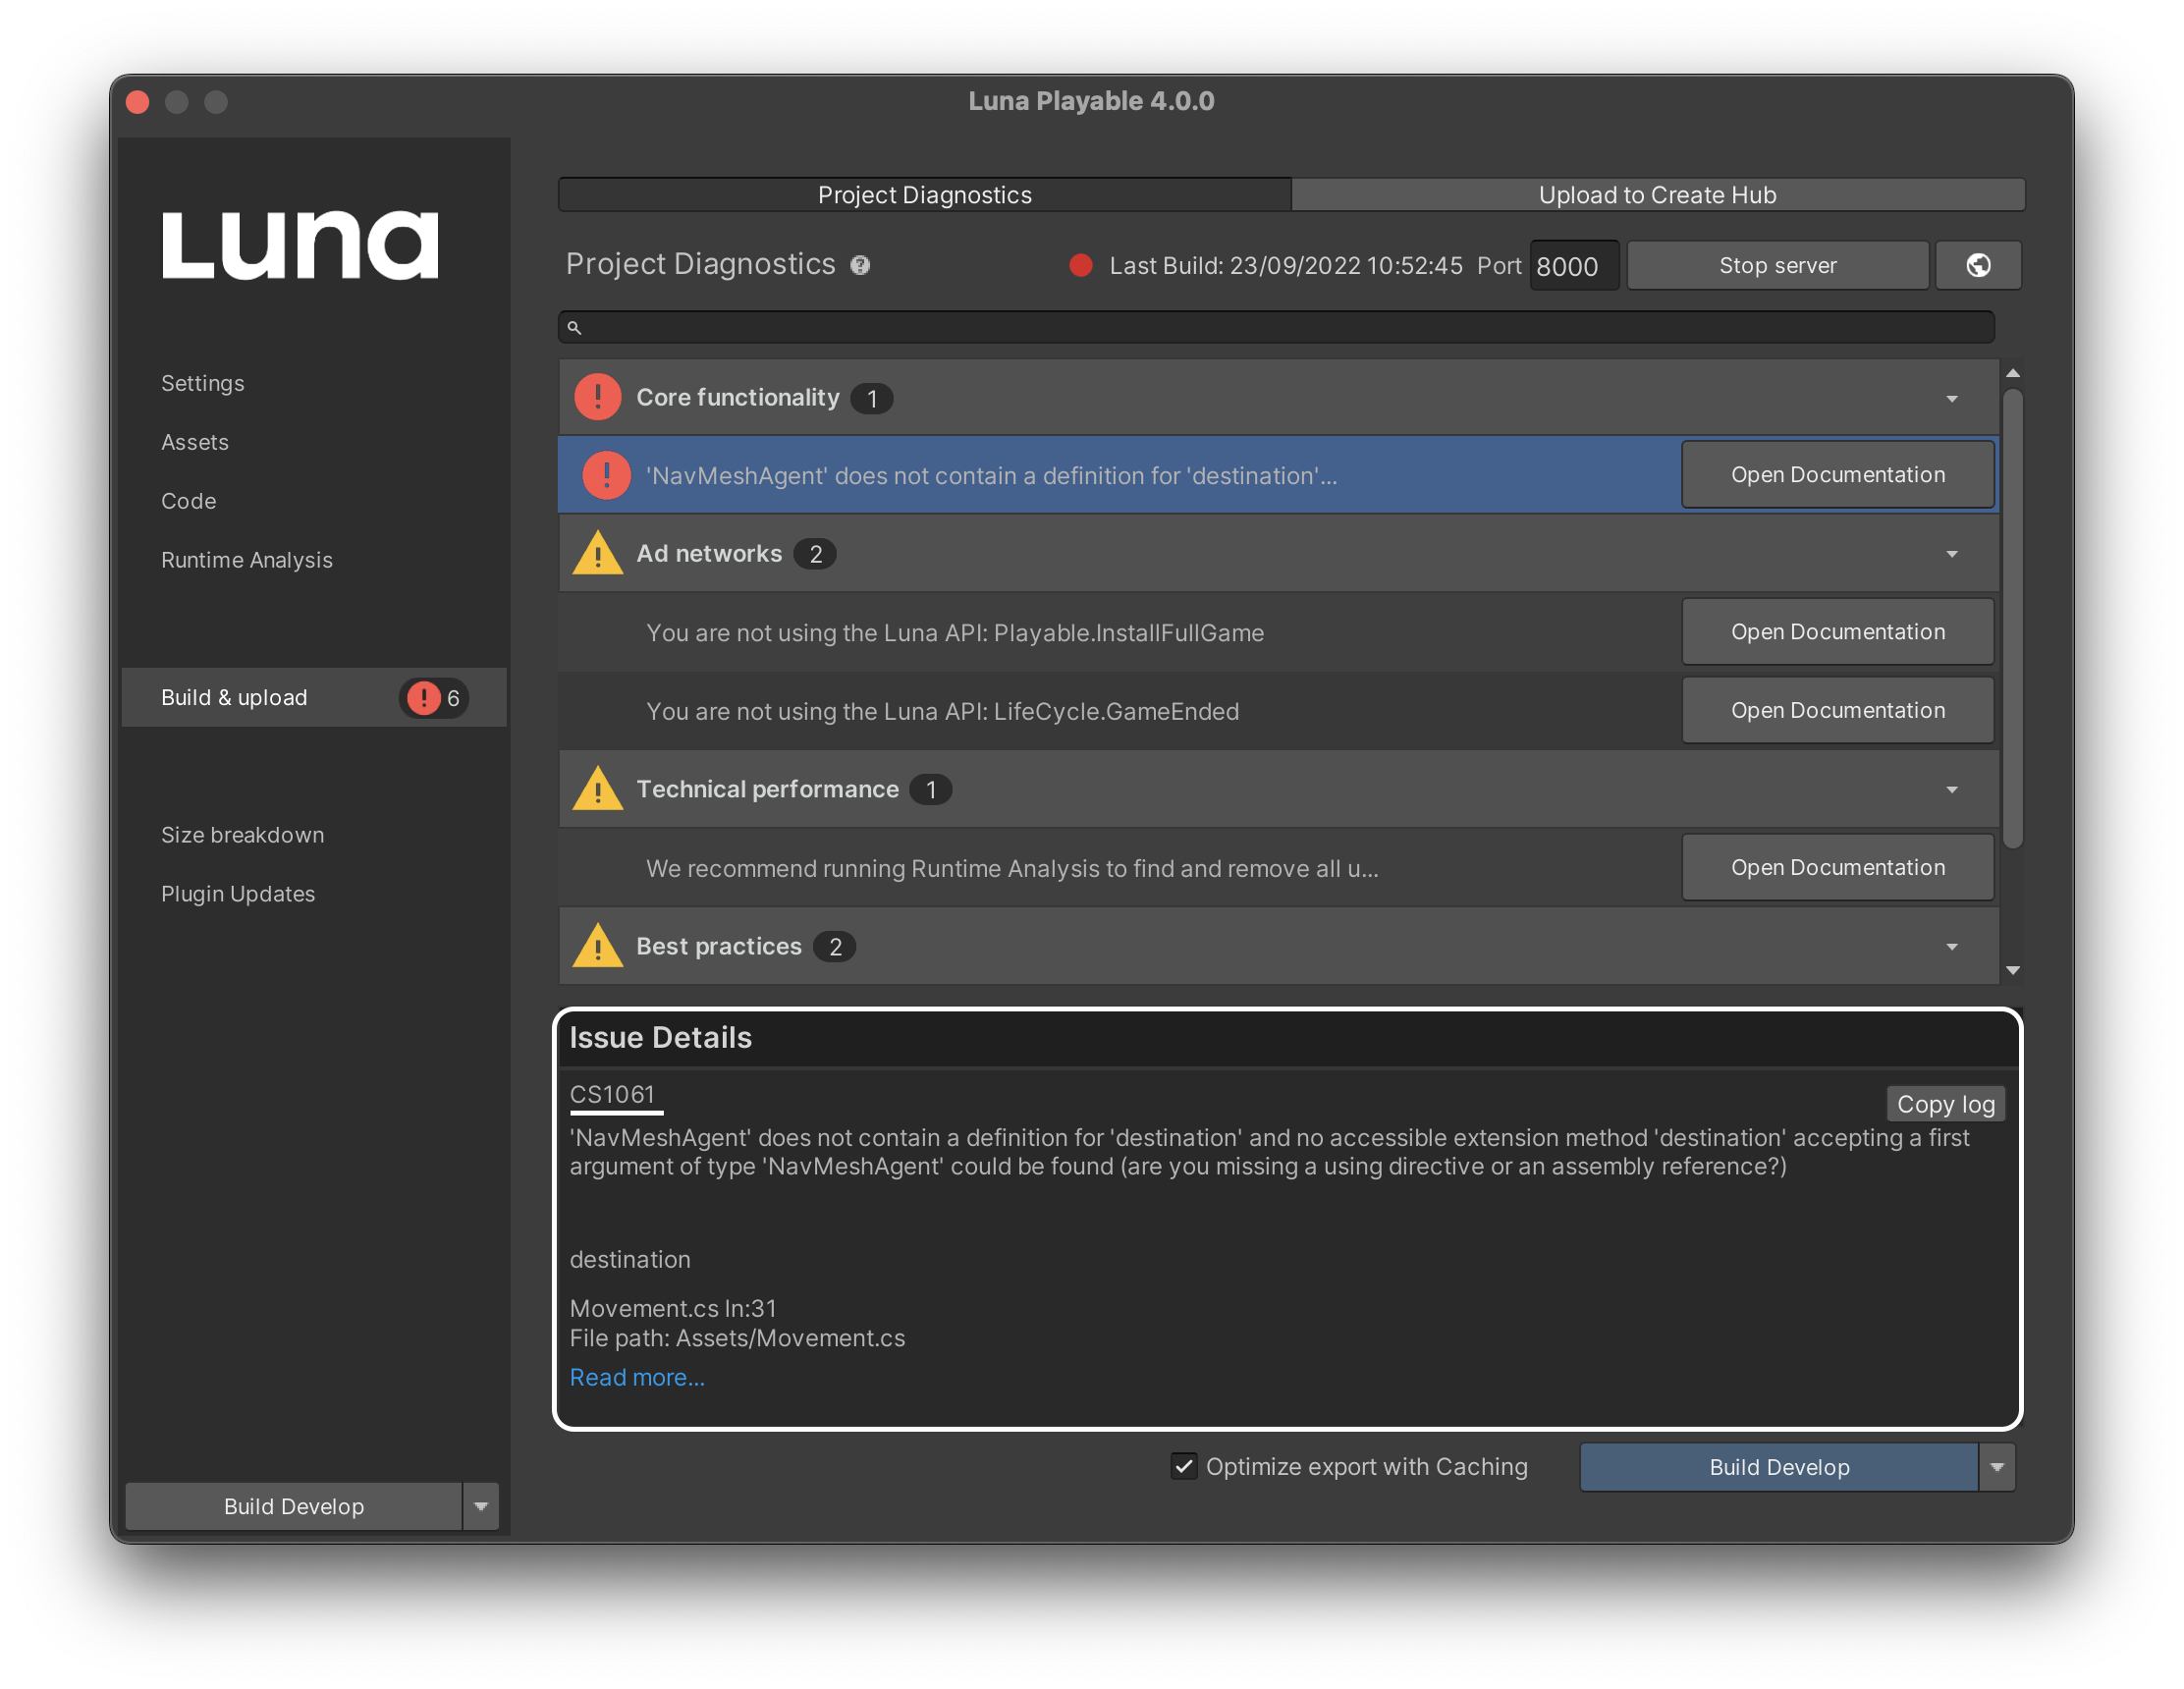Click the CS1061 error code
The image size is (2184, 1689).
[612, 1094]
